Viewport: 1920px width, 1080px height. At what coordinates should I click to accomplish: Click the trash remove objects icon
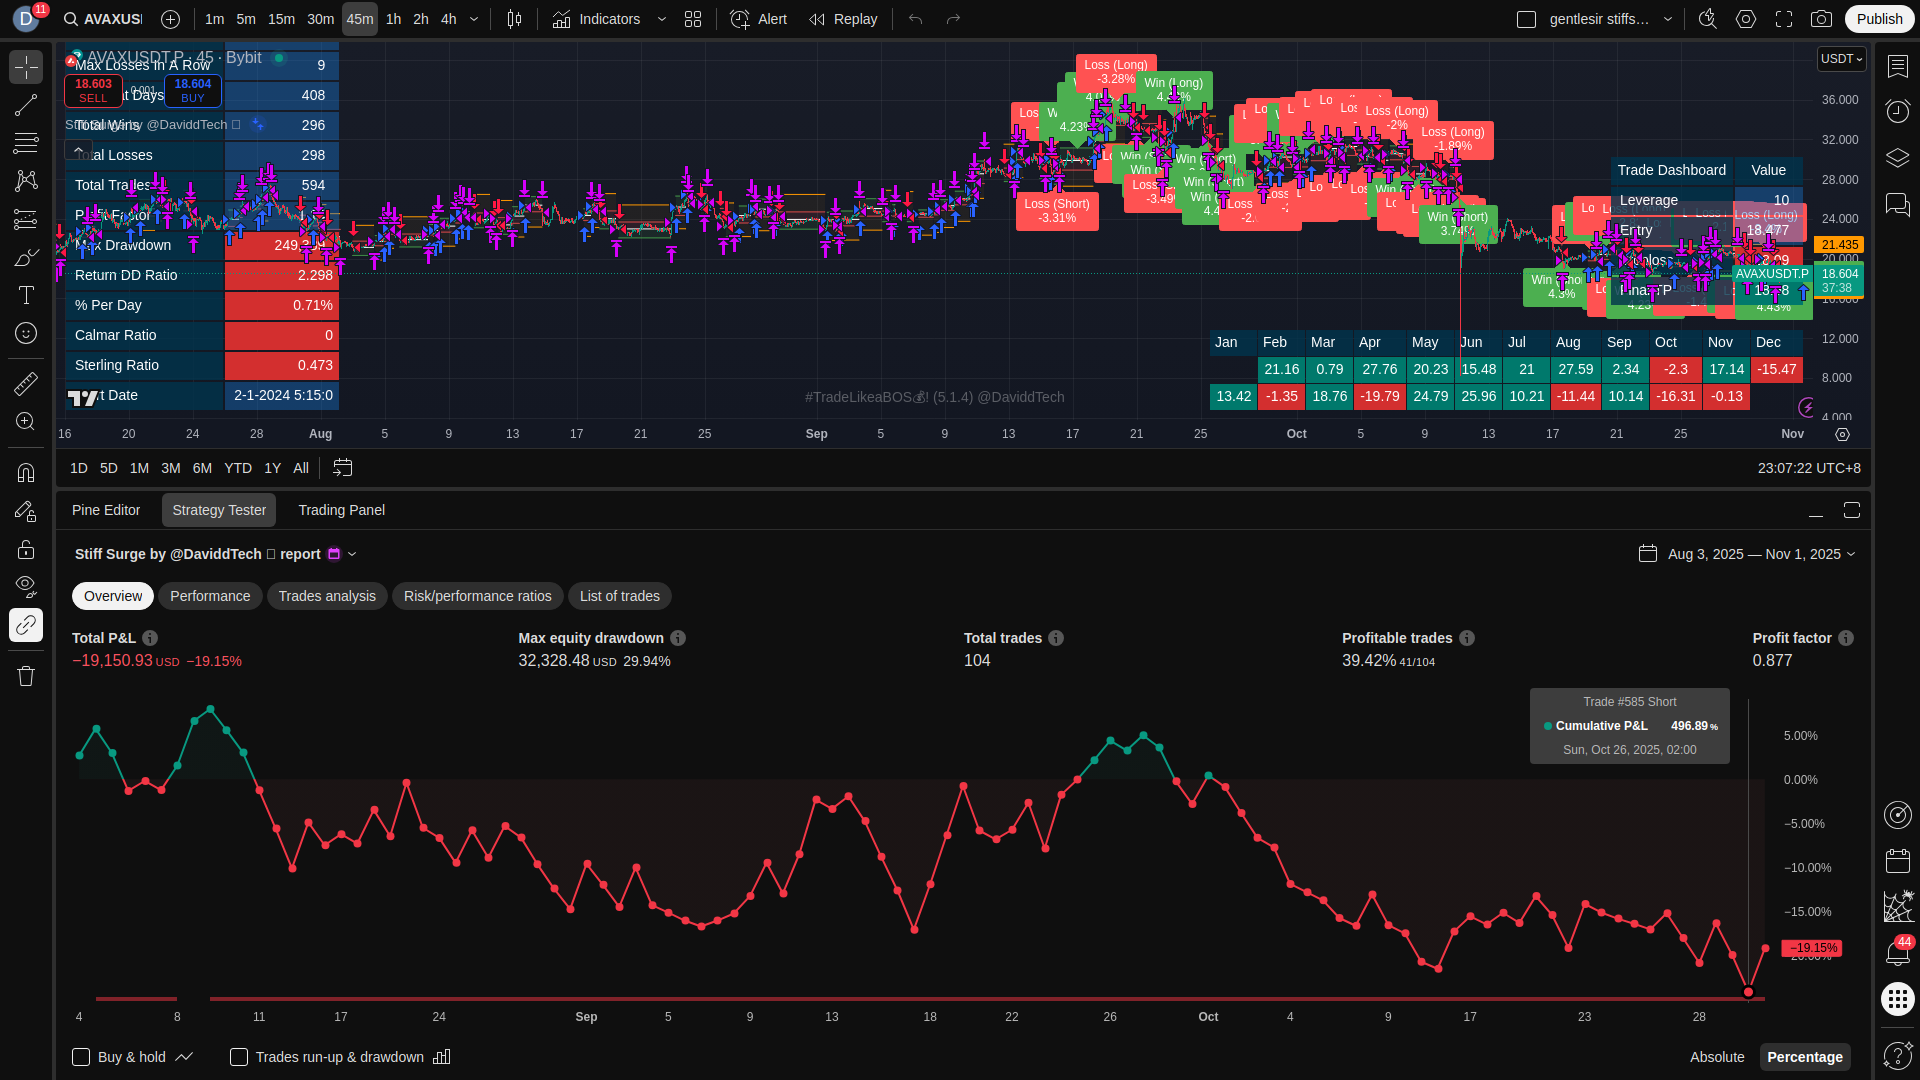(x=26, y=676)
